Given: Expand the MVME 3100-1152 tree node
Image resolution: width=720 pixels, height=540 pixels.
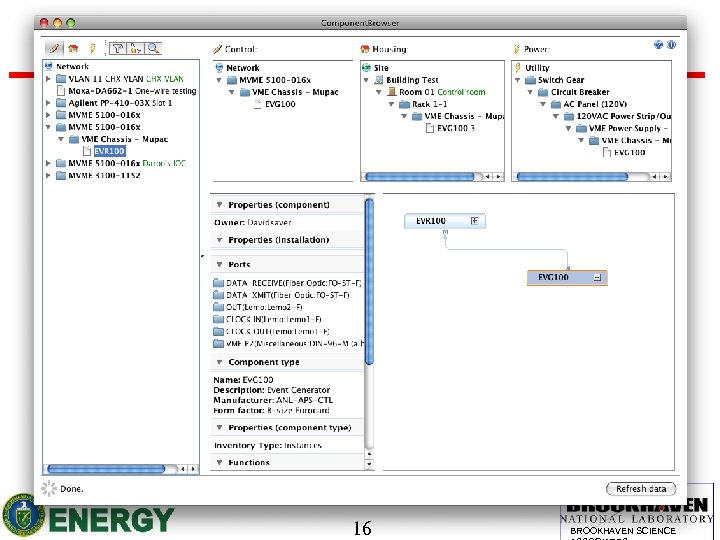Looking at the screenshot, I should click(x=48, y=175).
